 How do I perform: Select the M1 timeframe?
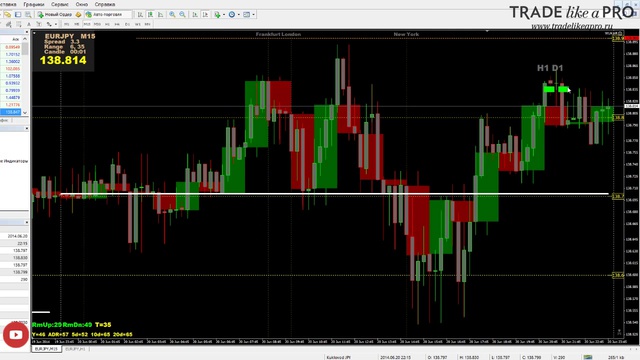pyautogui.click(x=67, y=24)
